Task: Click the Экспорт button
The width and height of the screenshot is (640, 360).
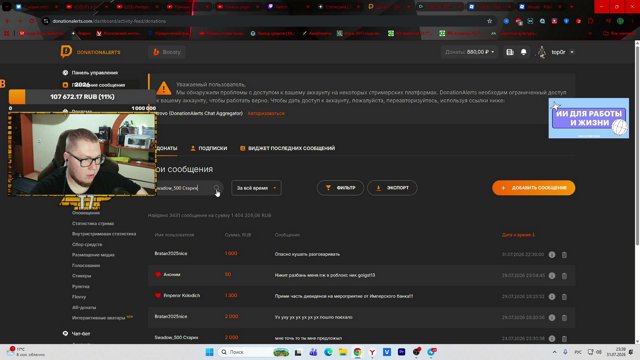Action: tap(392, 188)
